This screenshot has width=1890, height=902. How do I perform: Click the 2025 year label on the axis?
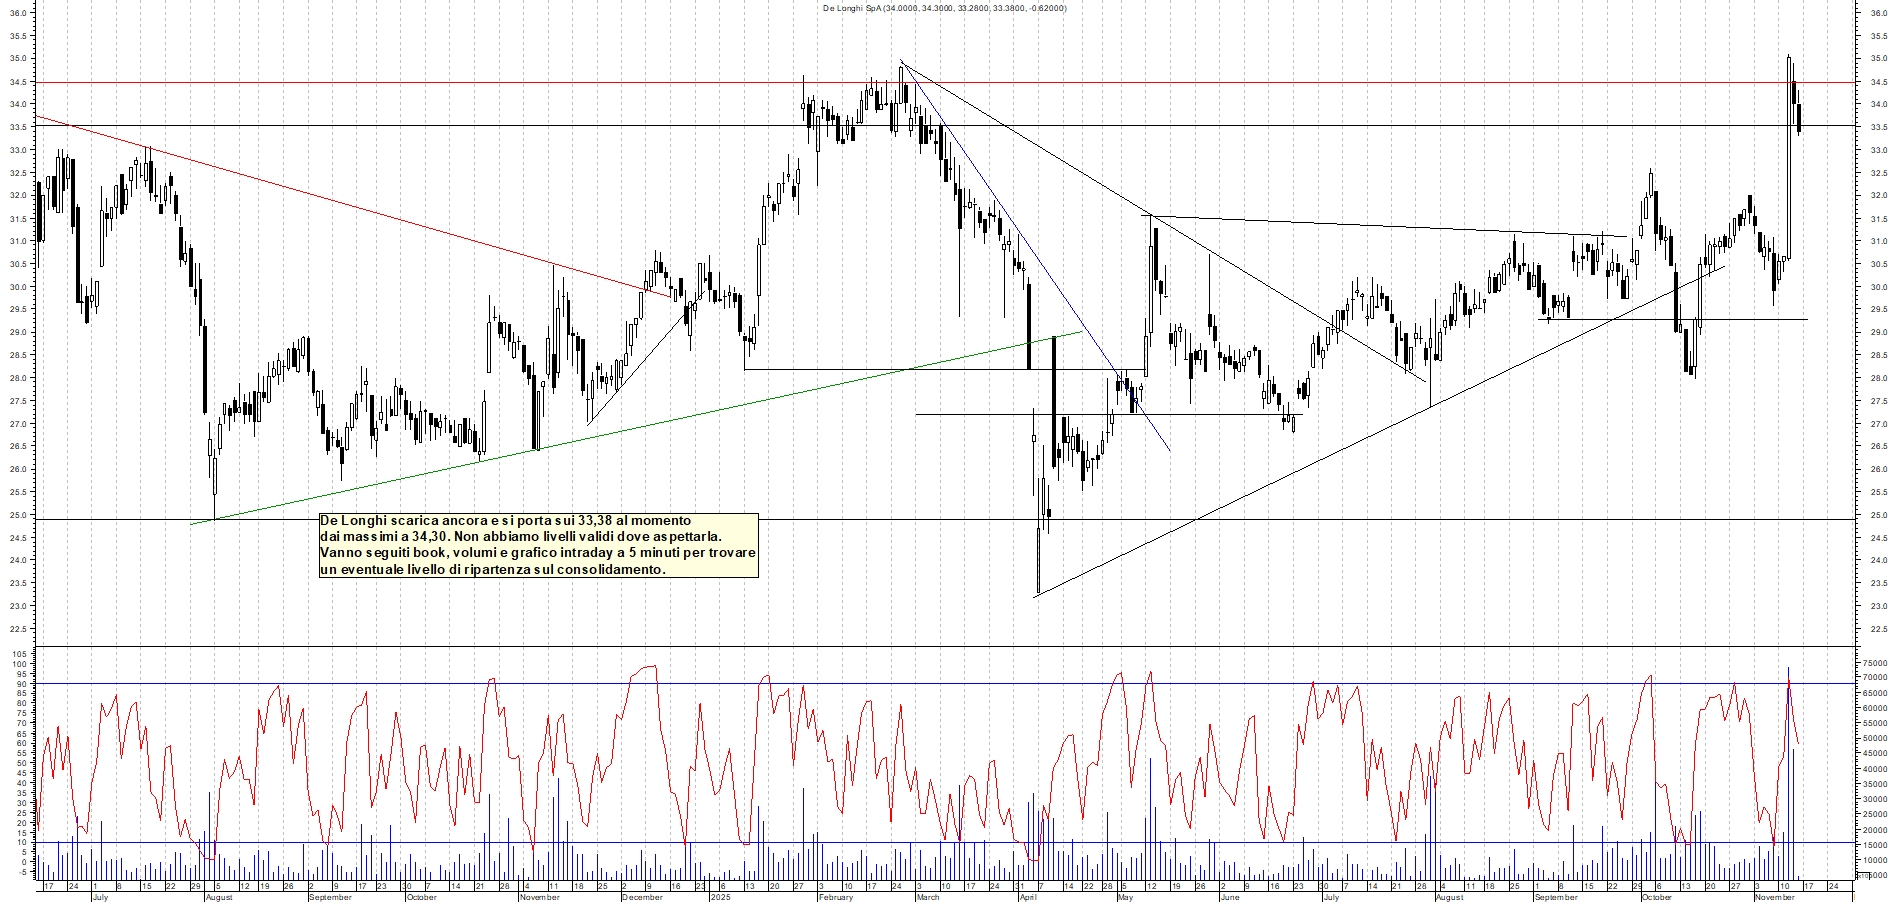720,898
